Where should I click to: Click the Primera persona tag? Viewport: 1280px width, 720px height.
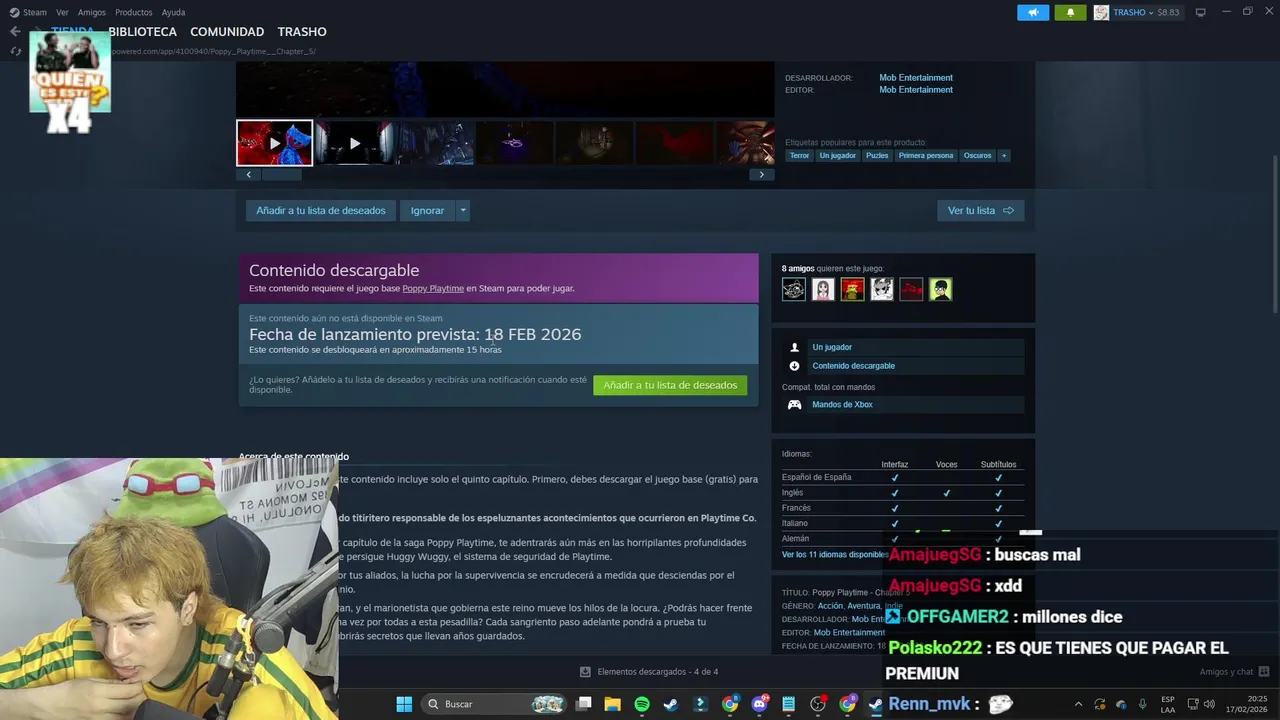tap(926, 155)
